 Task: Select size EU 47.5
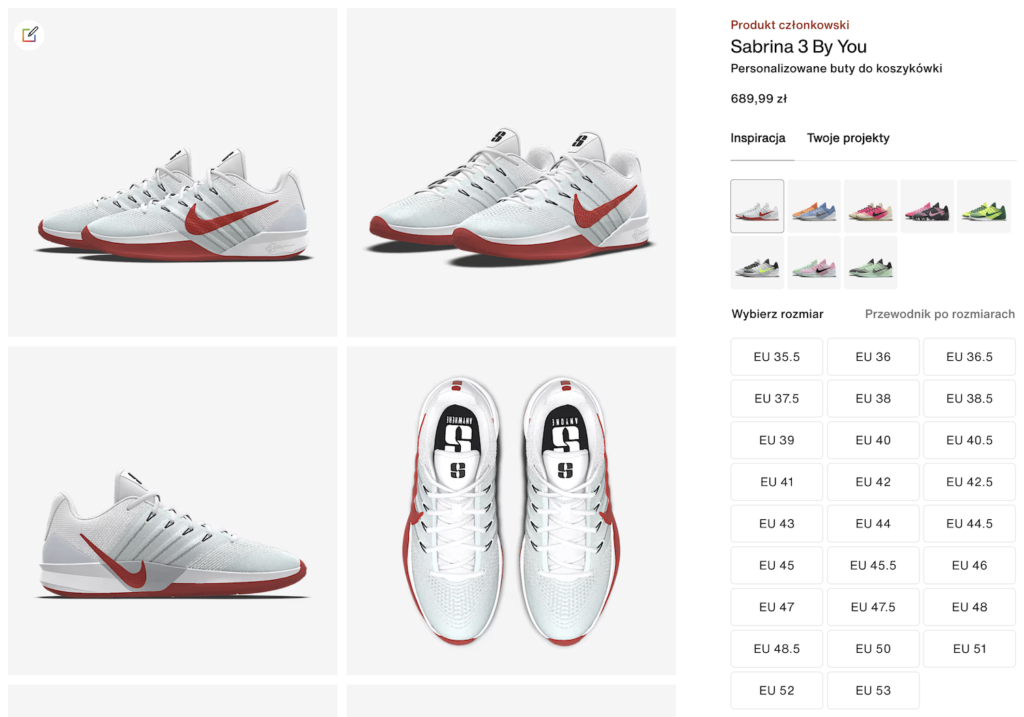(x=873, y=607)
